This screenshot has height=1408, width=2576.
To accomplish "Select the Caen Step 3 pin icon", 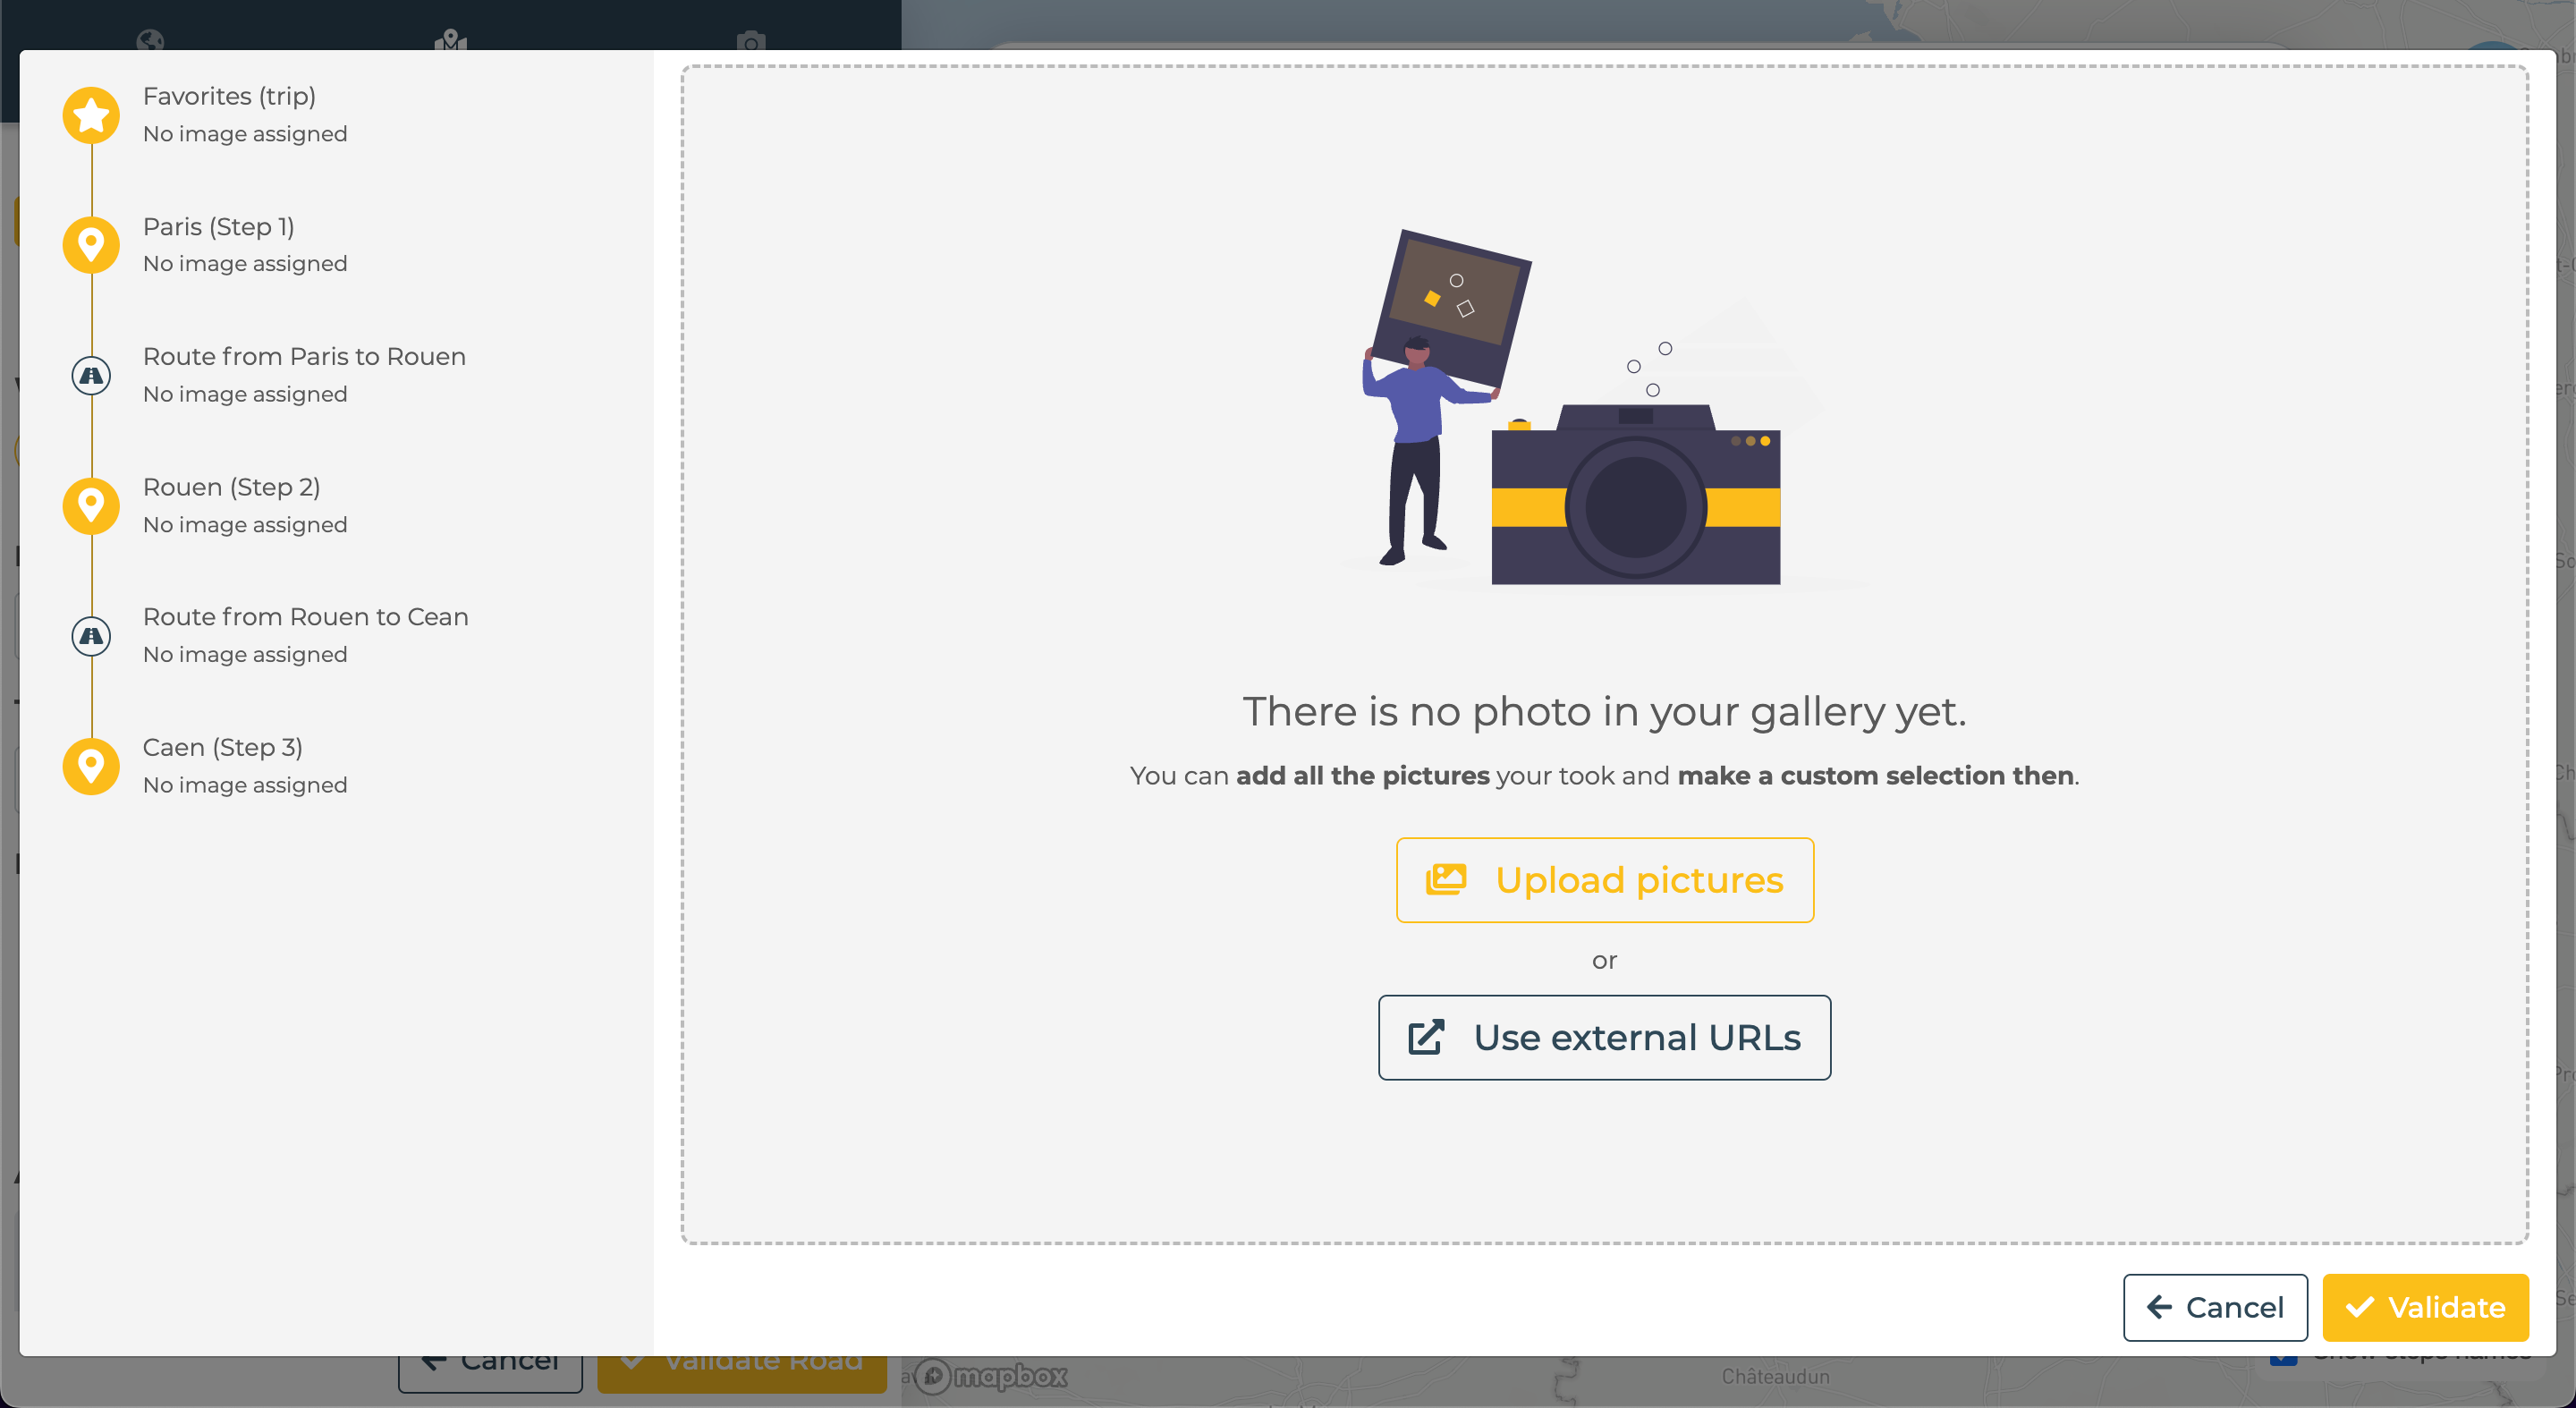I will click(x=91, y=766).
